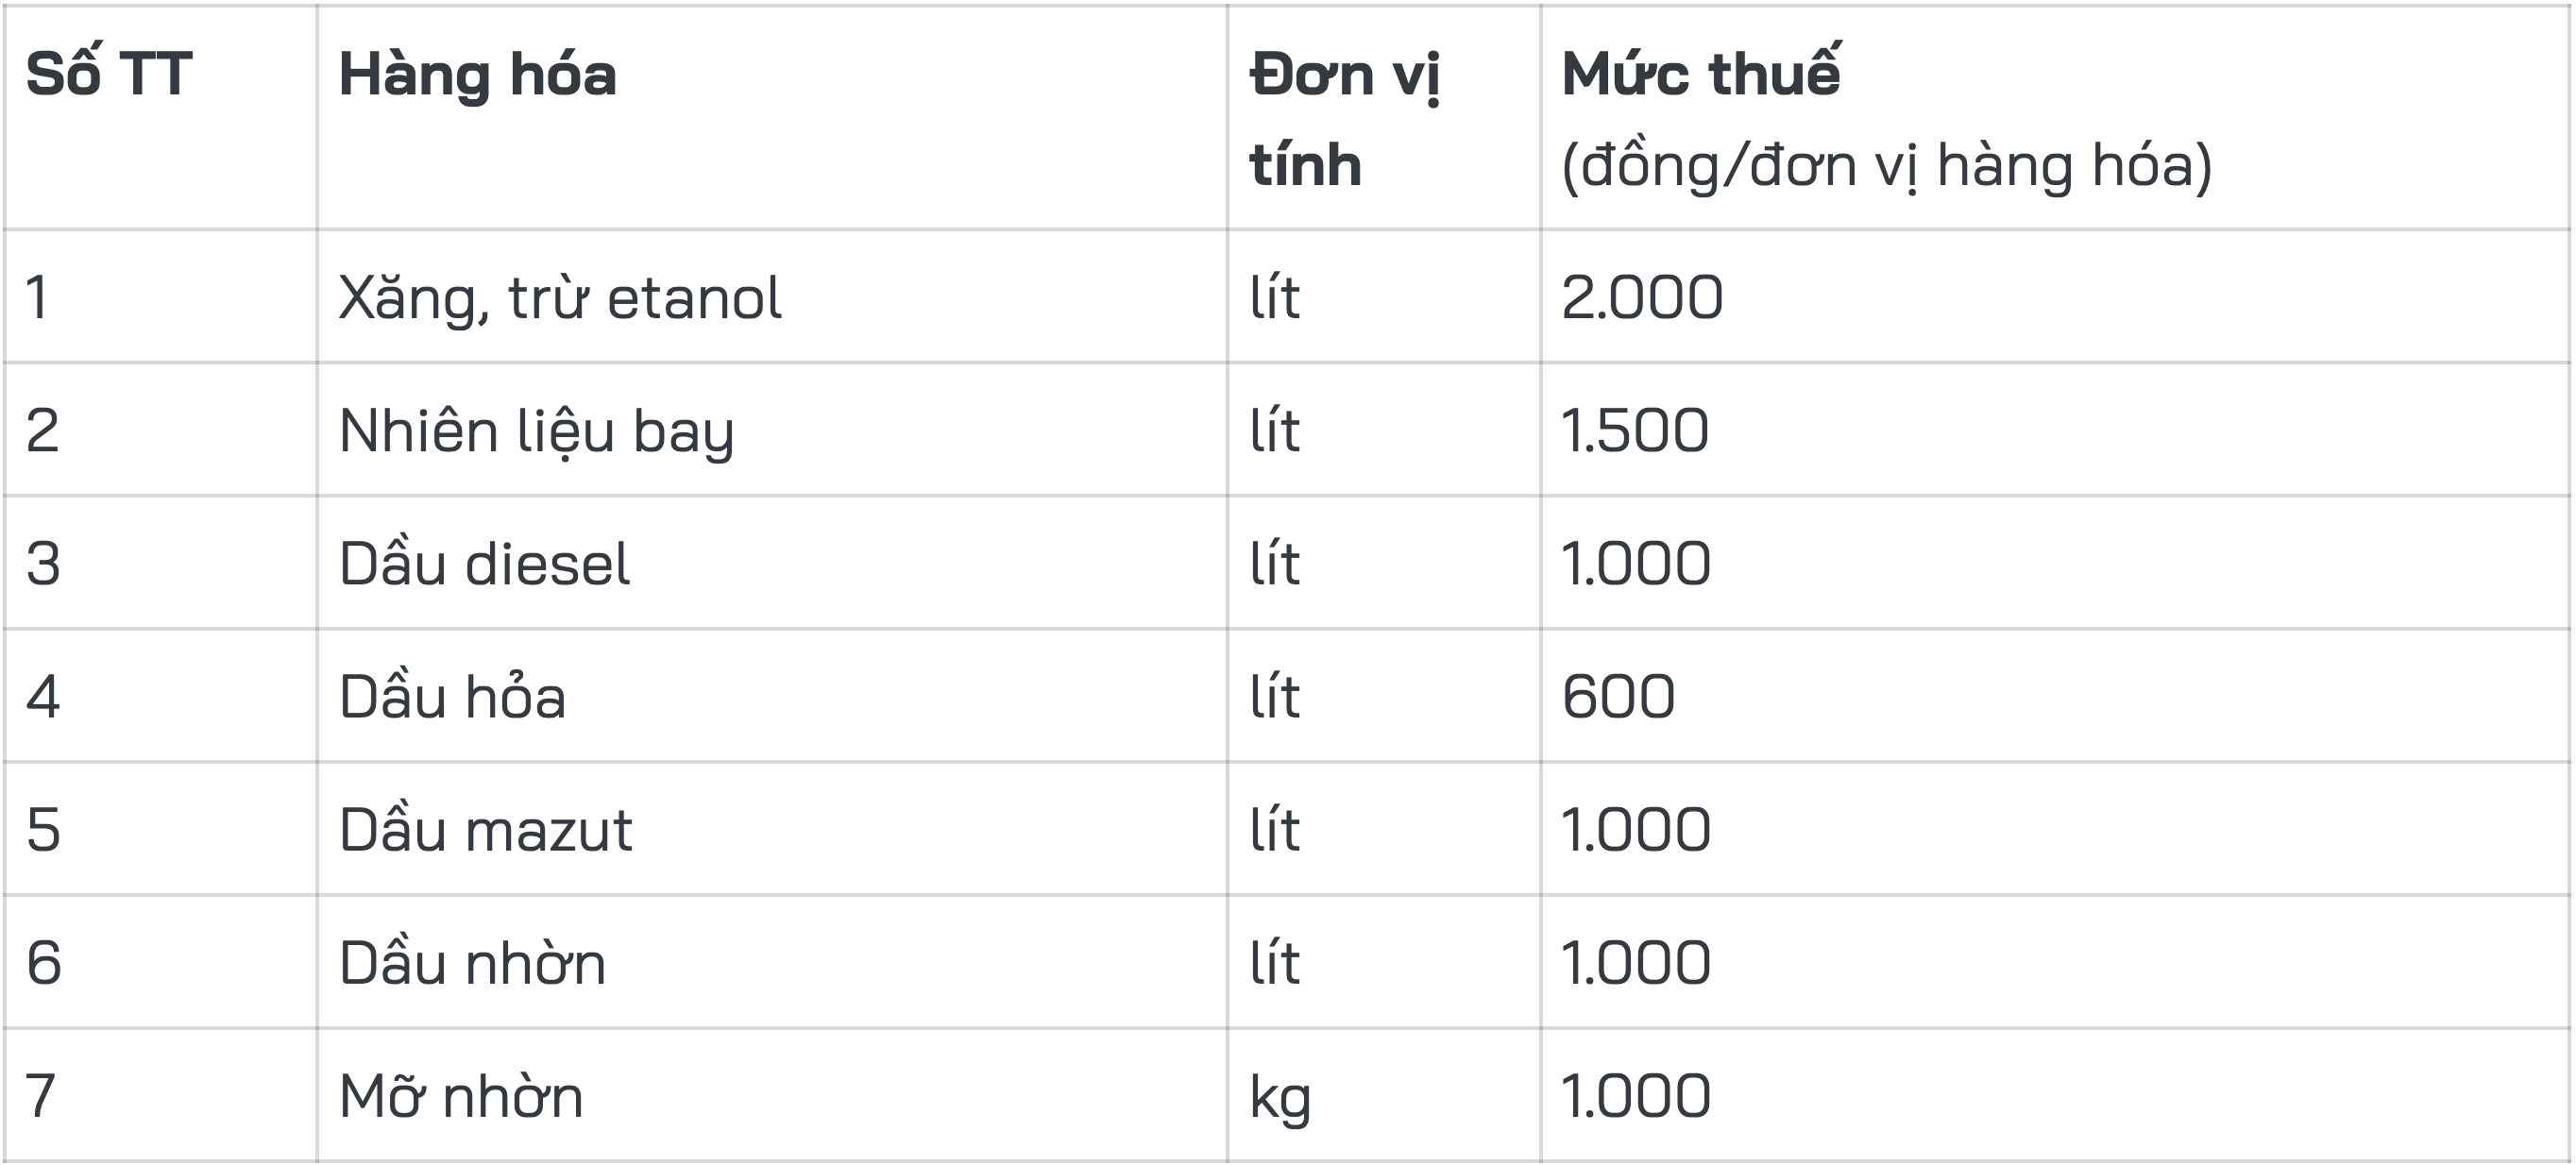Click the "(đồng/đơn vị hàng hóa)" subtitle text
Image resolution: width=2576 pixels, height=1165 pixels.
(x=1886, y=166)
